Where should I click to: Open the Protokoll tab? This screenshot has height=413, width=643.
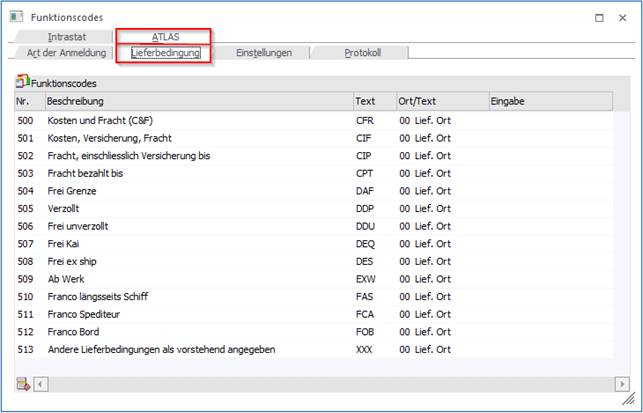point(362,53)
